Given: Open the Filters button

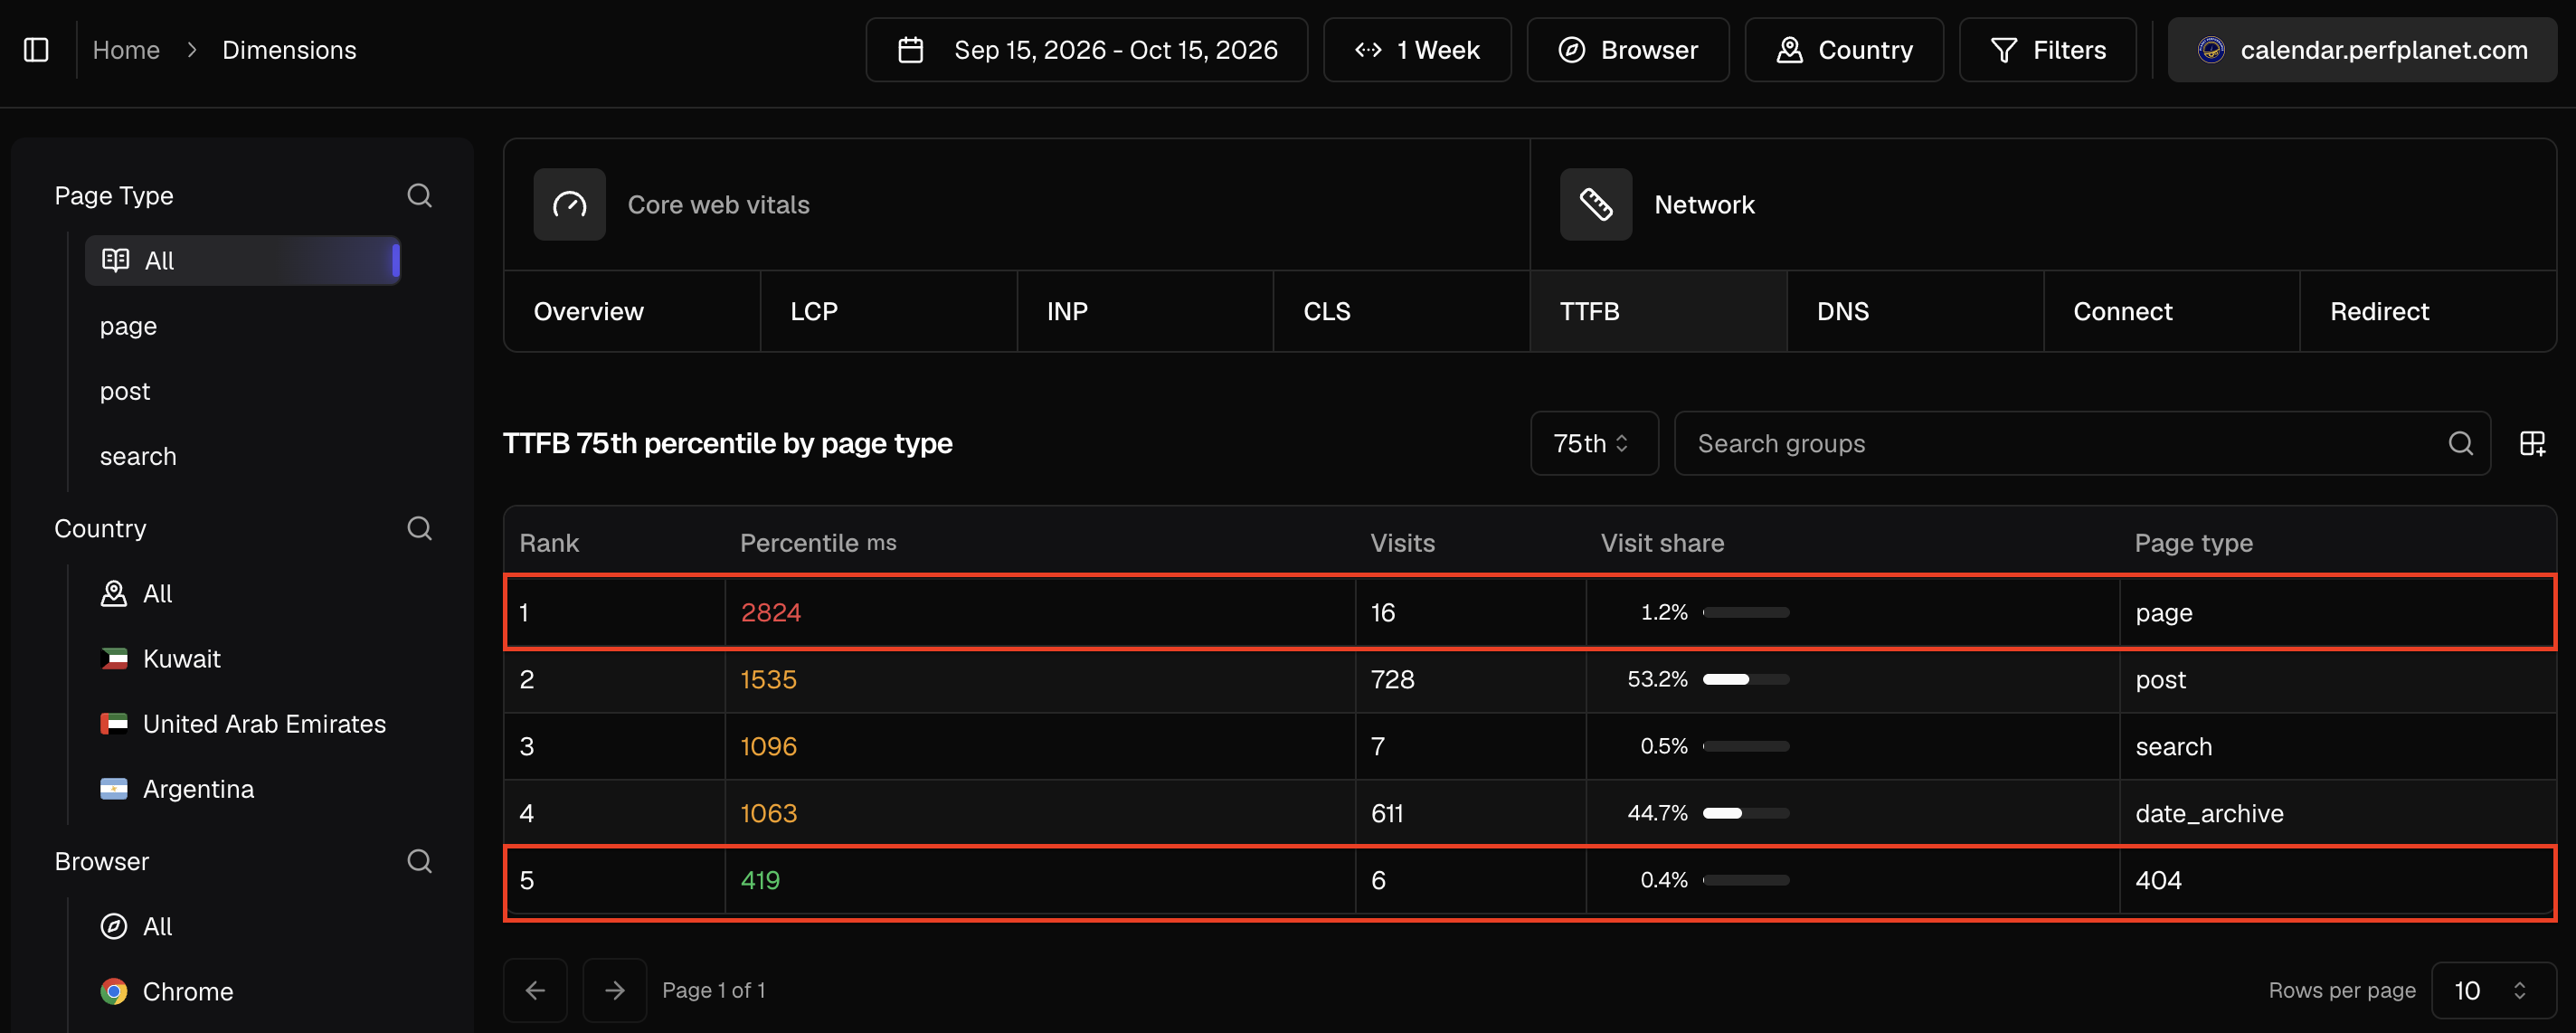Looking at the screenshot, I should (x=2047, y=50).
